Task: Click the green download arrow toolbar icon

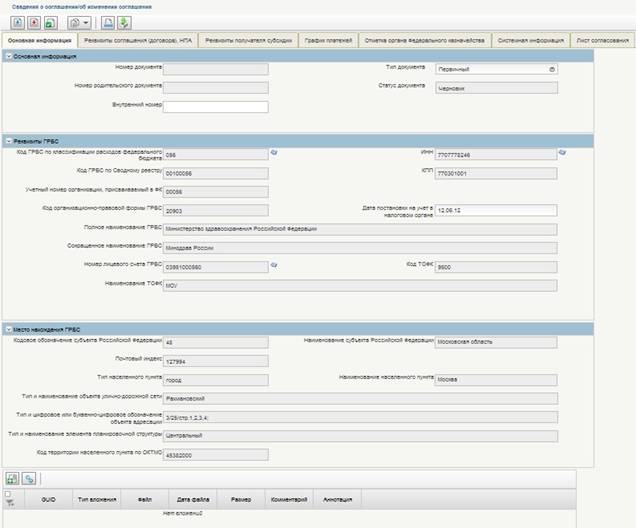Action: coord(123,22)
